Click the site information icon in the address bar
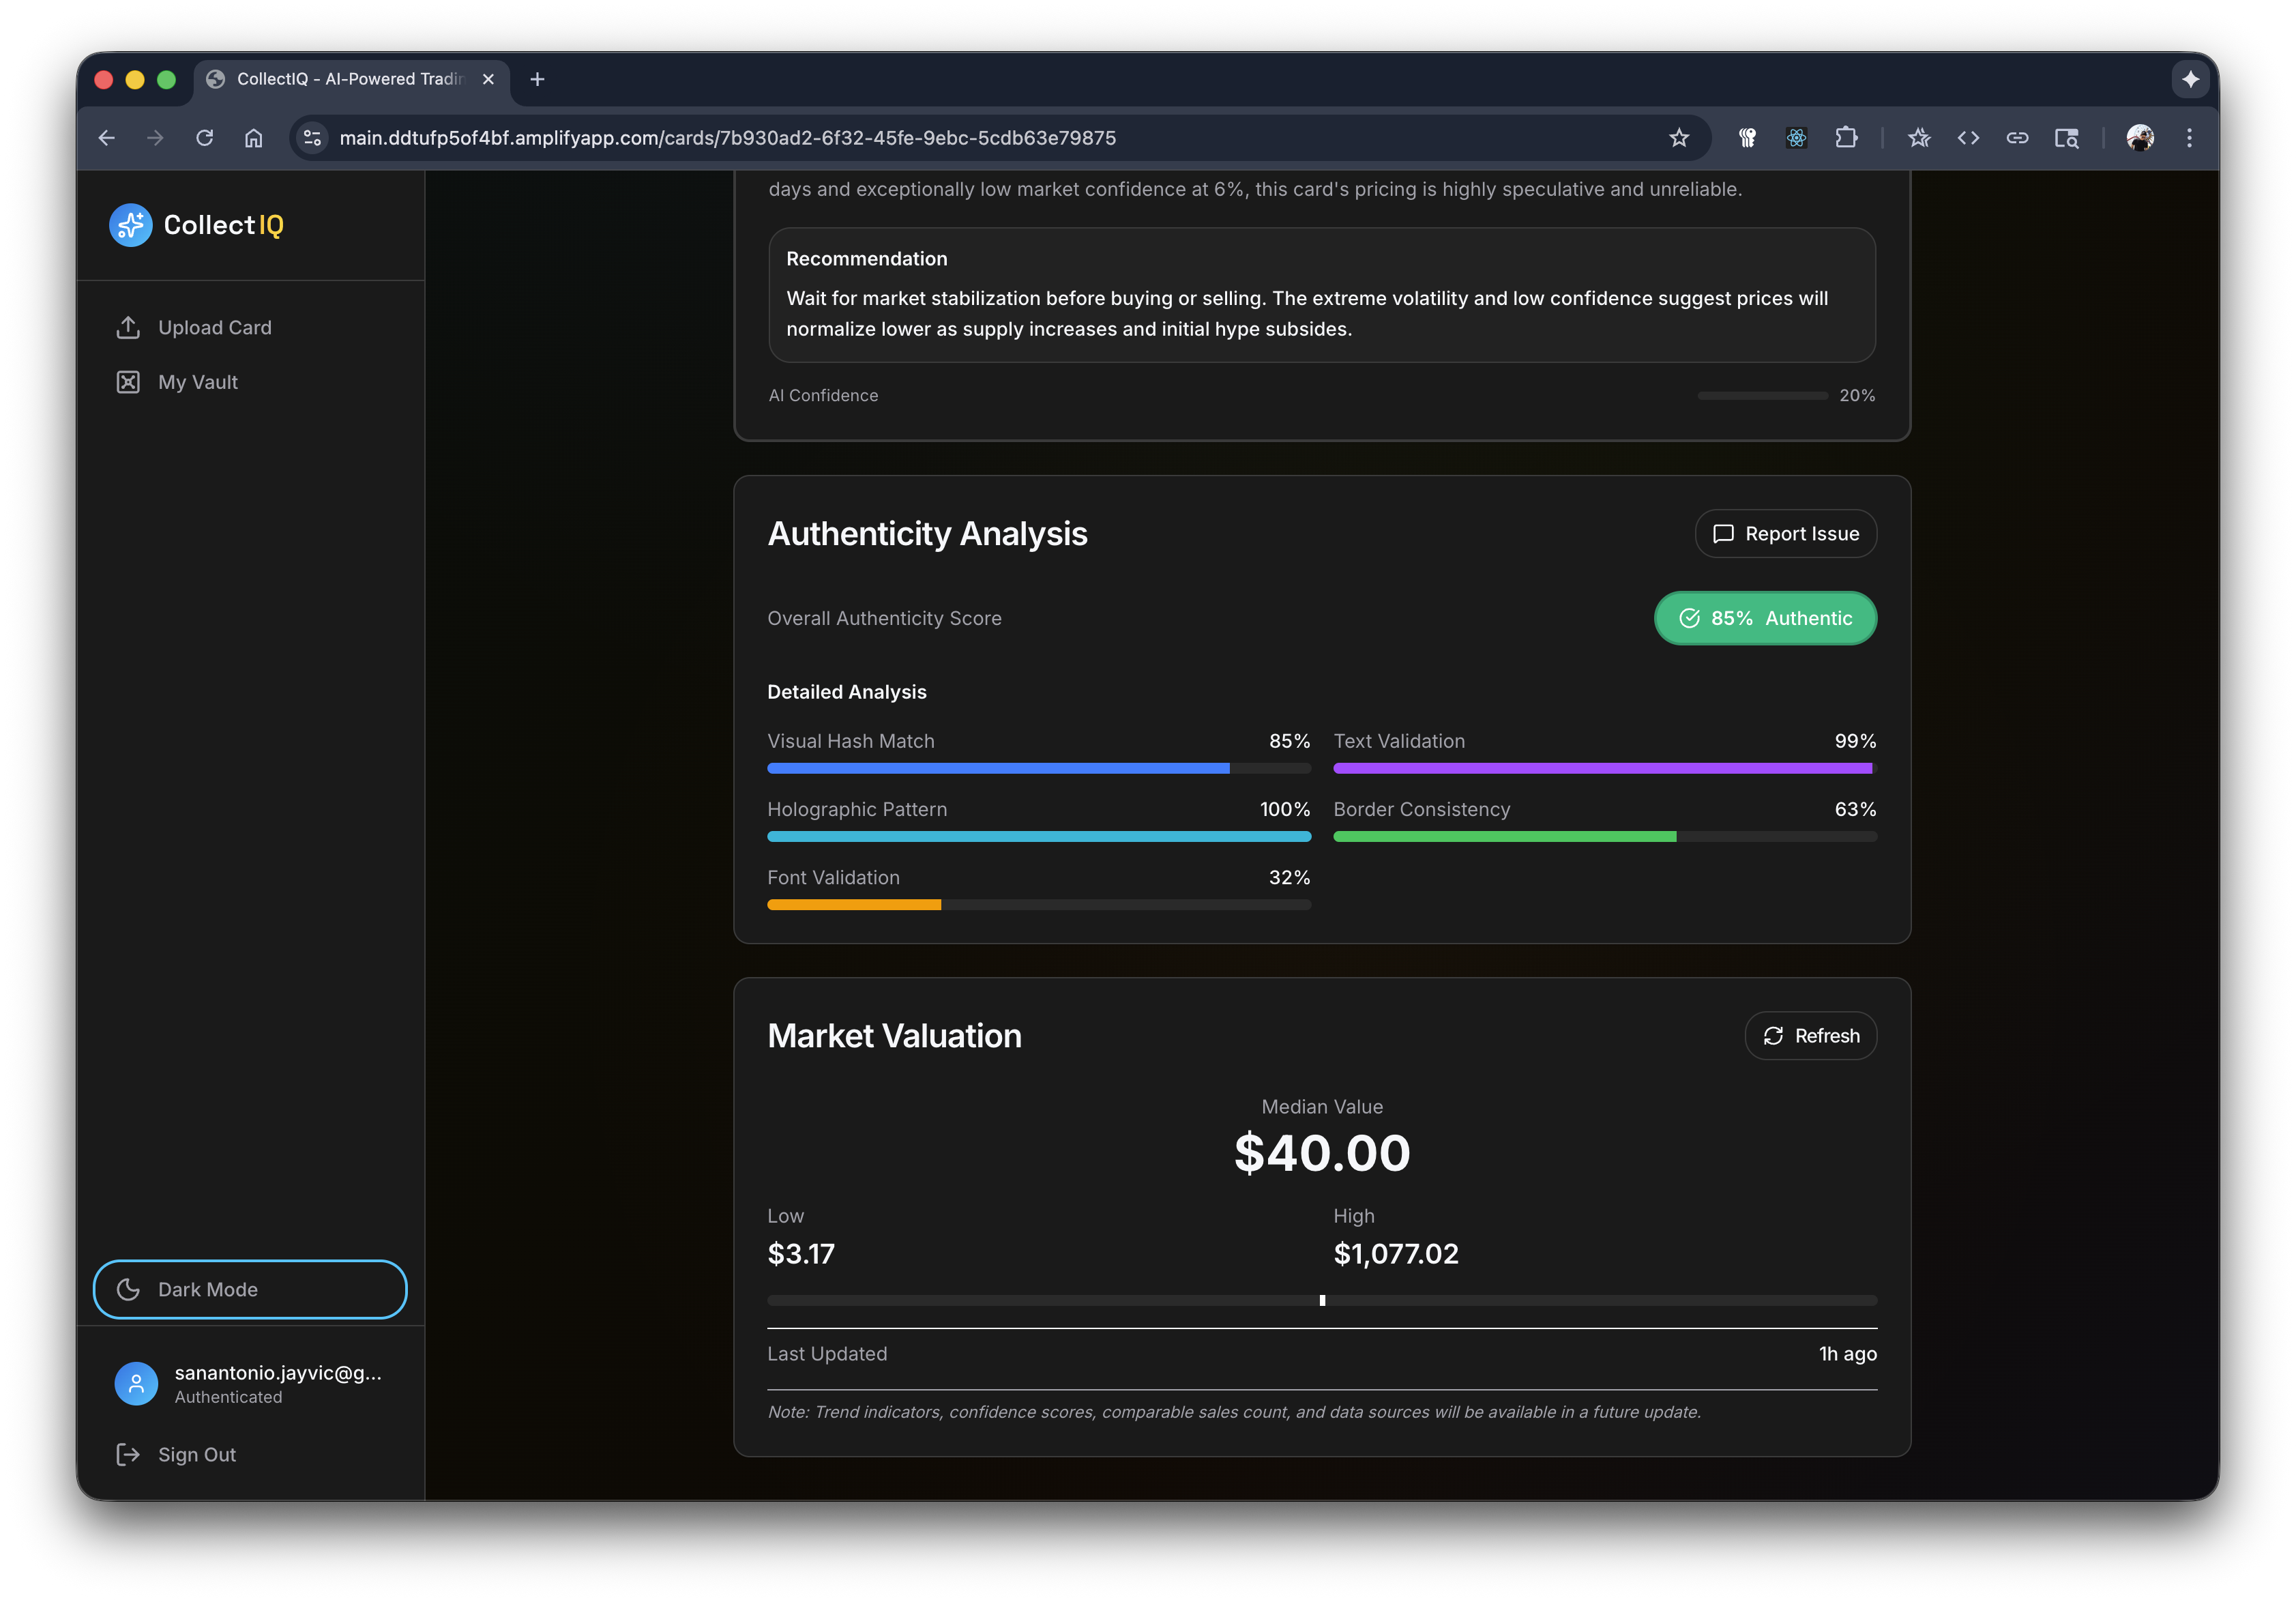The width and height of the screenshot is (2296, 1602). pyautogui.click(x=312, y=138)
